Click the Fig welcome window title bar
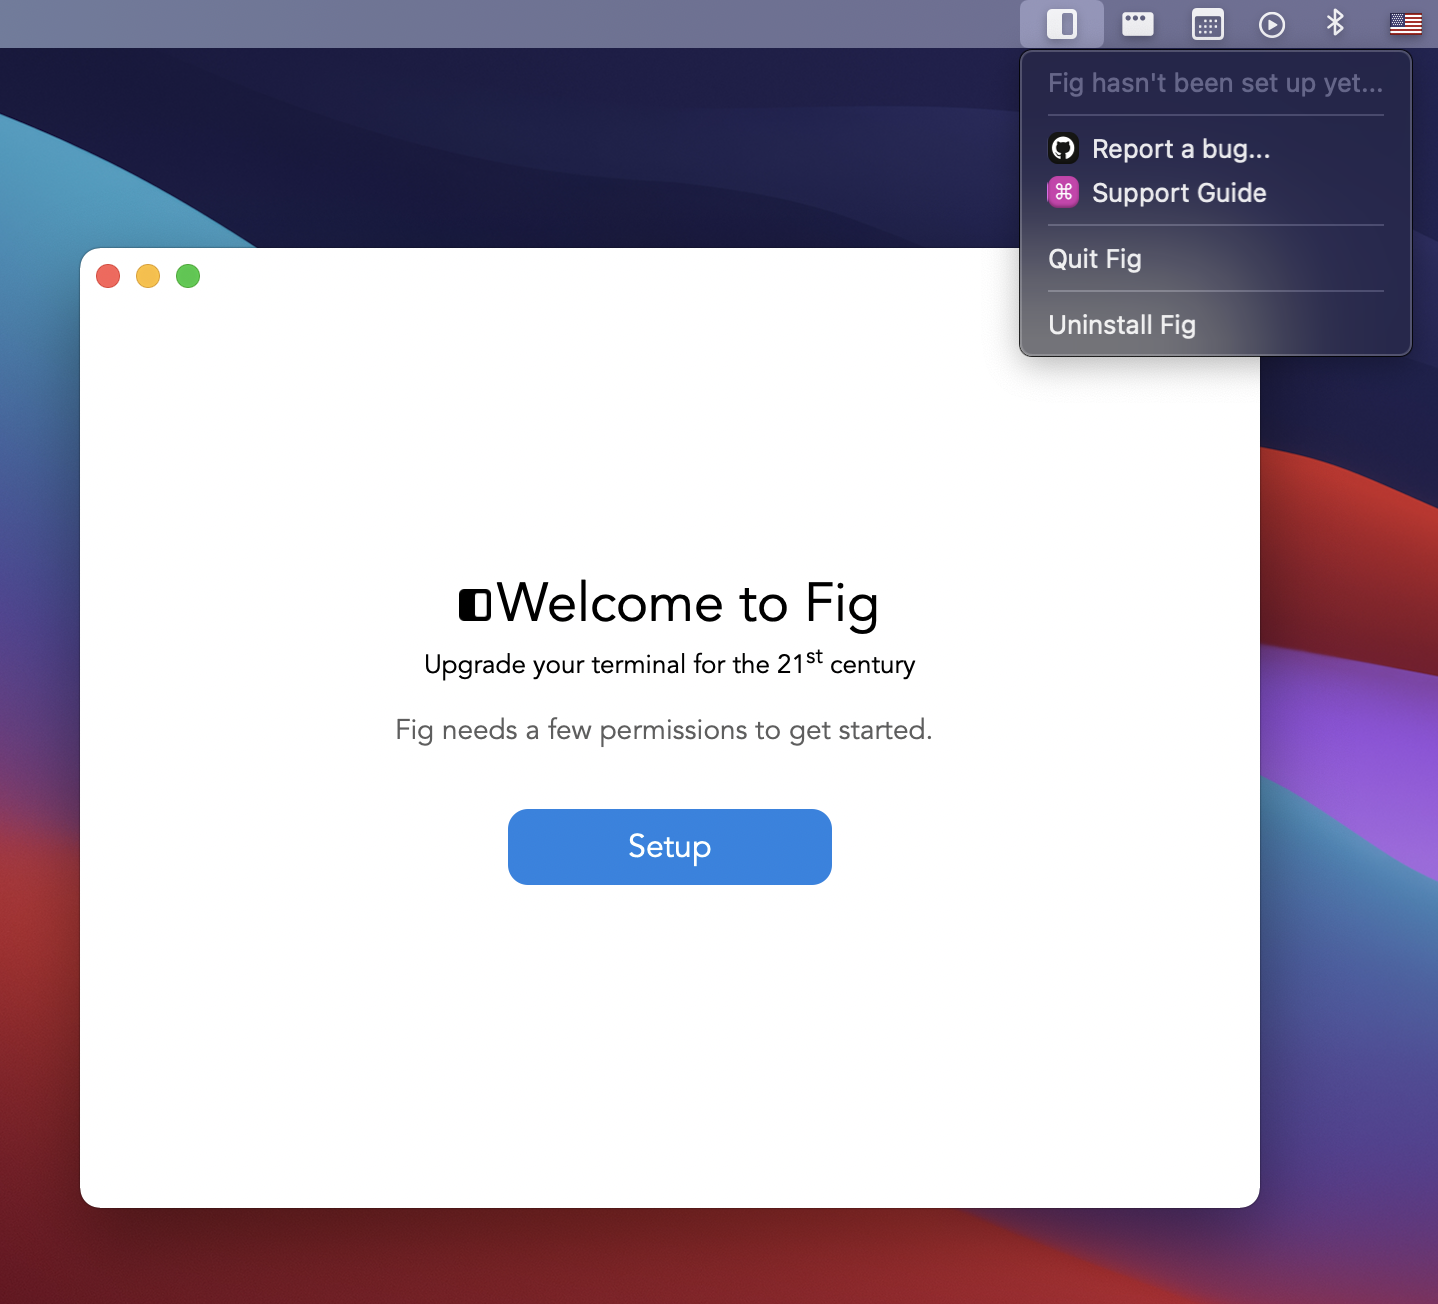The height and width of the screenshot is (1304, 1438). tap(600, 276)
